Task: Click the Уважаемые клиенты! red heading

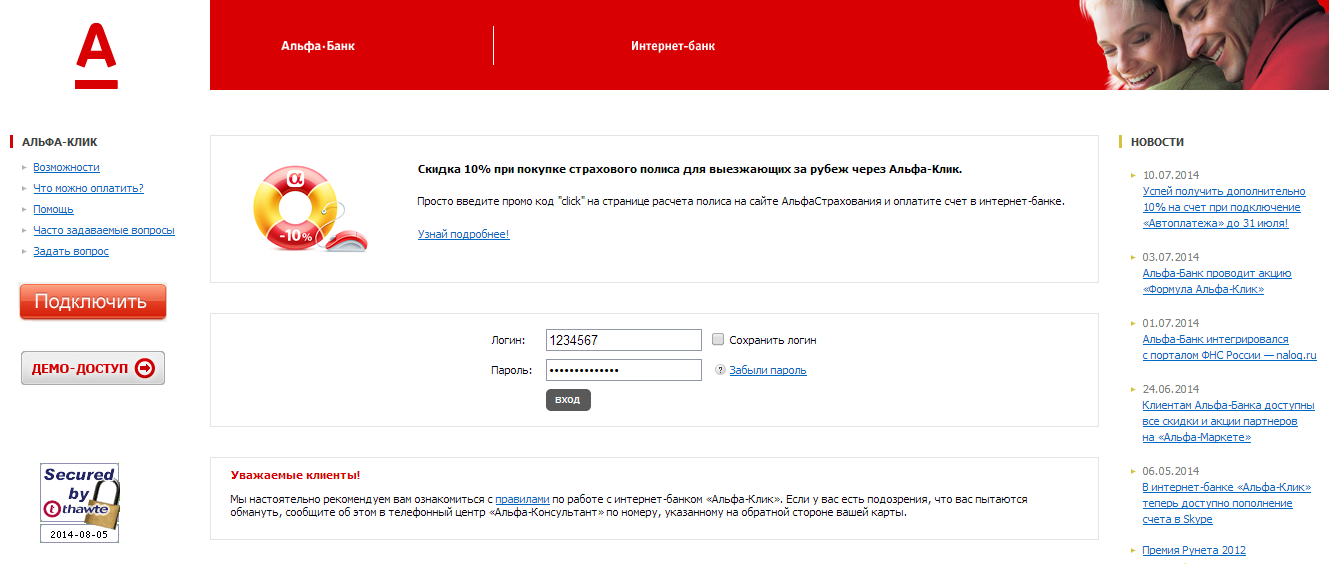Action: [295, 475]
